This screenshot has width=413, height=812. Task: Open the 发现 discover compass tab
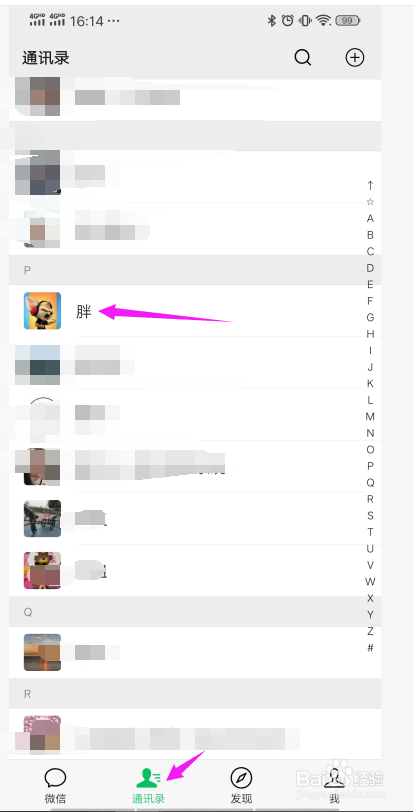(x=241, y=785)
